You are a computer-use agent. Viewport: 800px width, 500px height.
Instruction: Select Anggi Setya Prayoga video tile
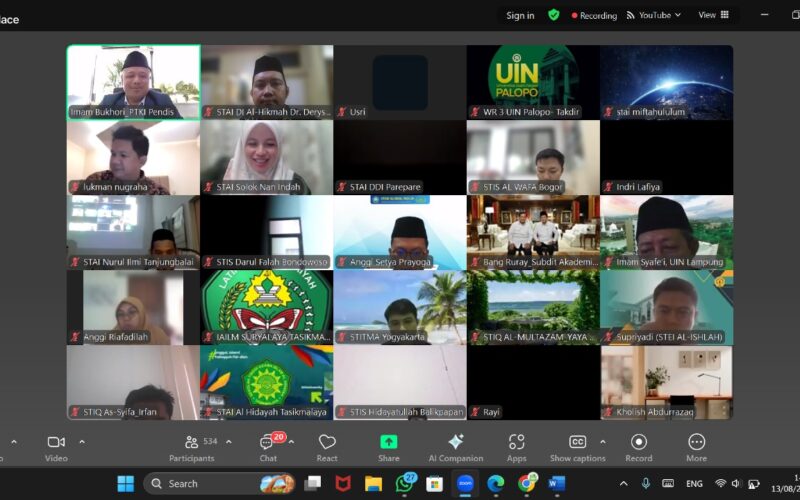point(400,232)
